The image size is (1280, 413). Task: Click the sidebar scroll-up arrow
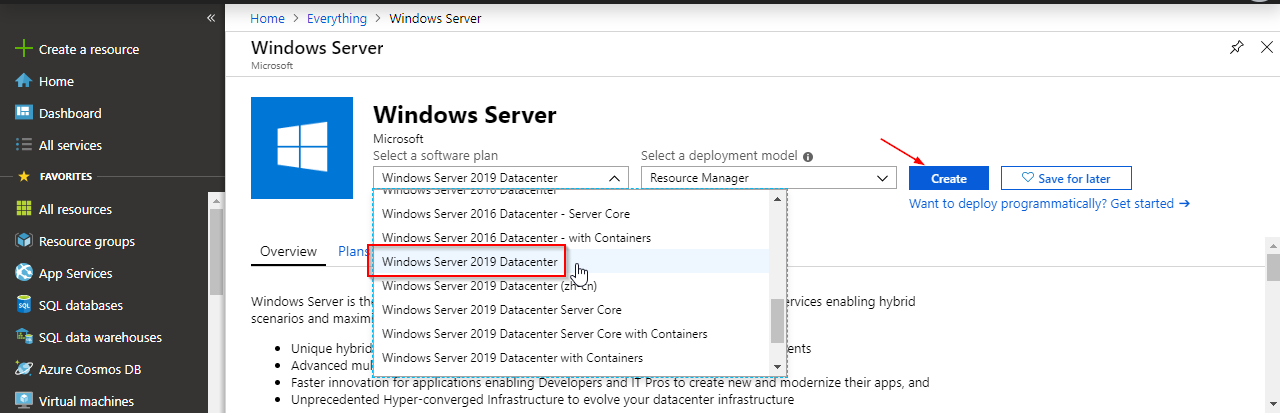click(215, 199)
